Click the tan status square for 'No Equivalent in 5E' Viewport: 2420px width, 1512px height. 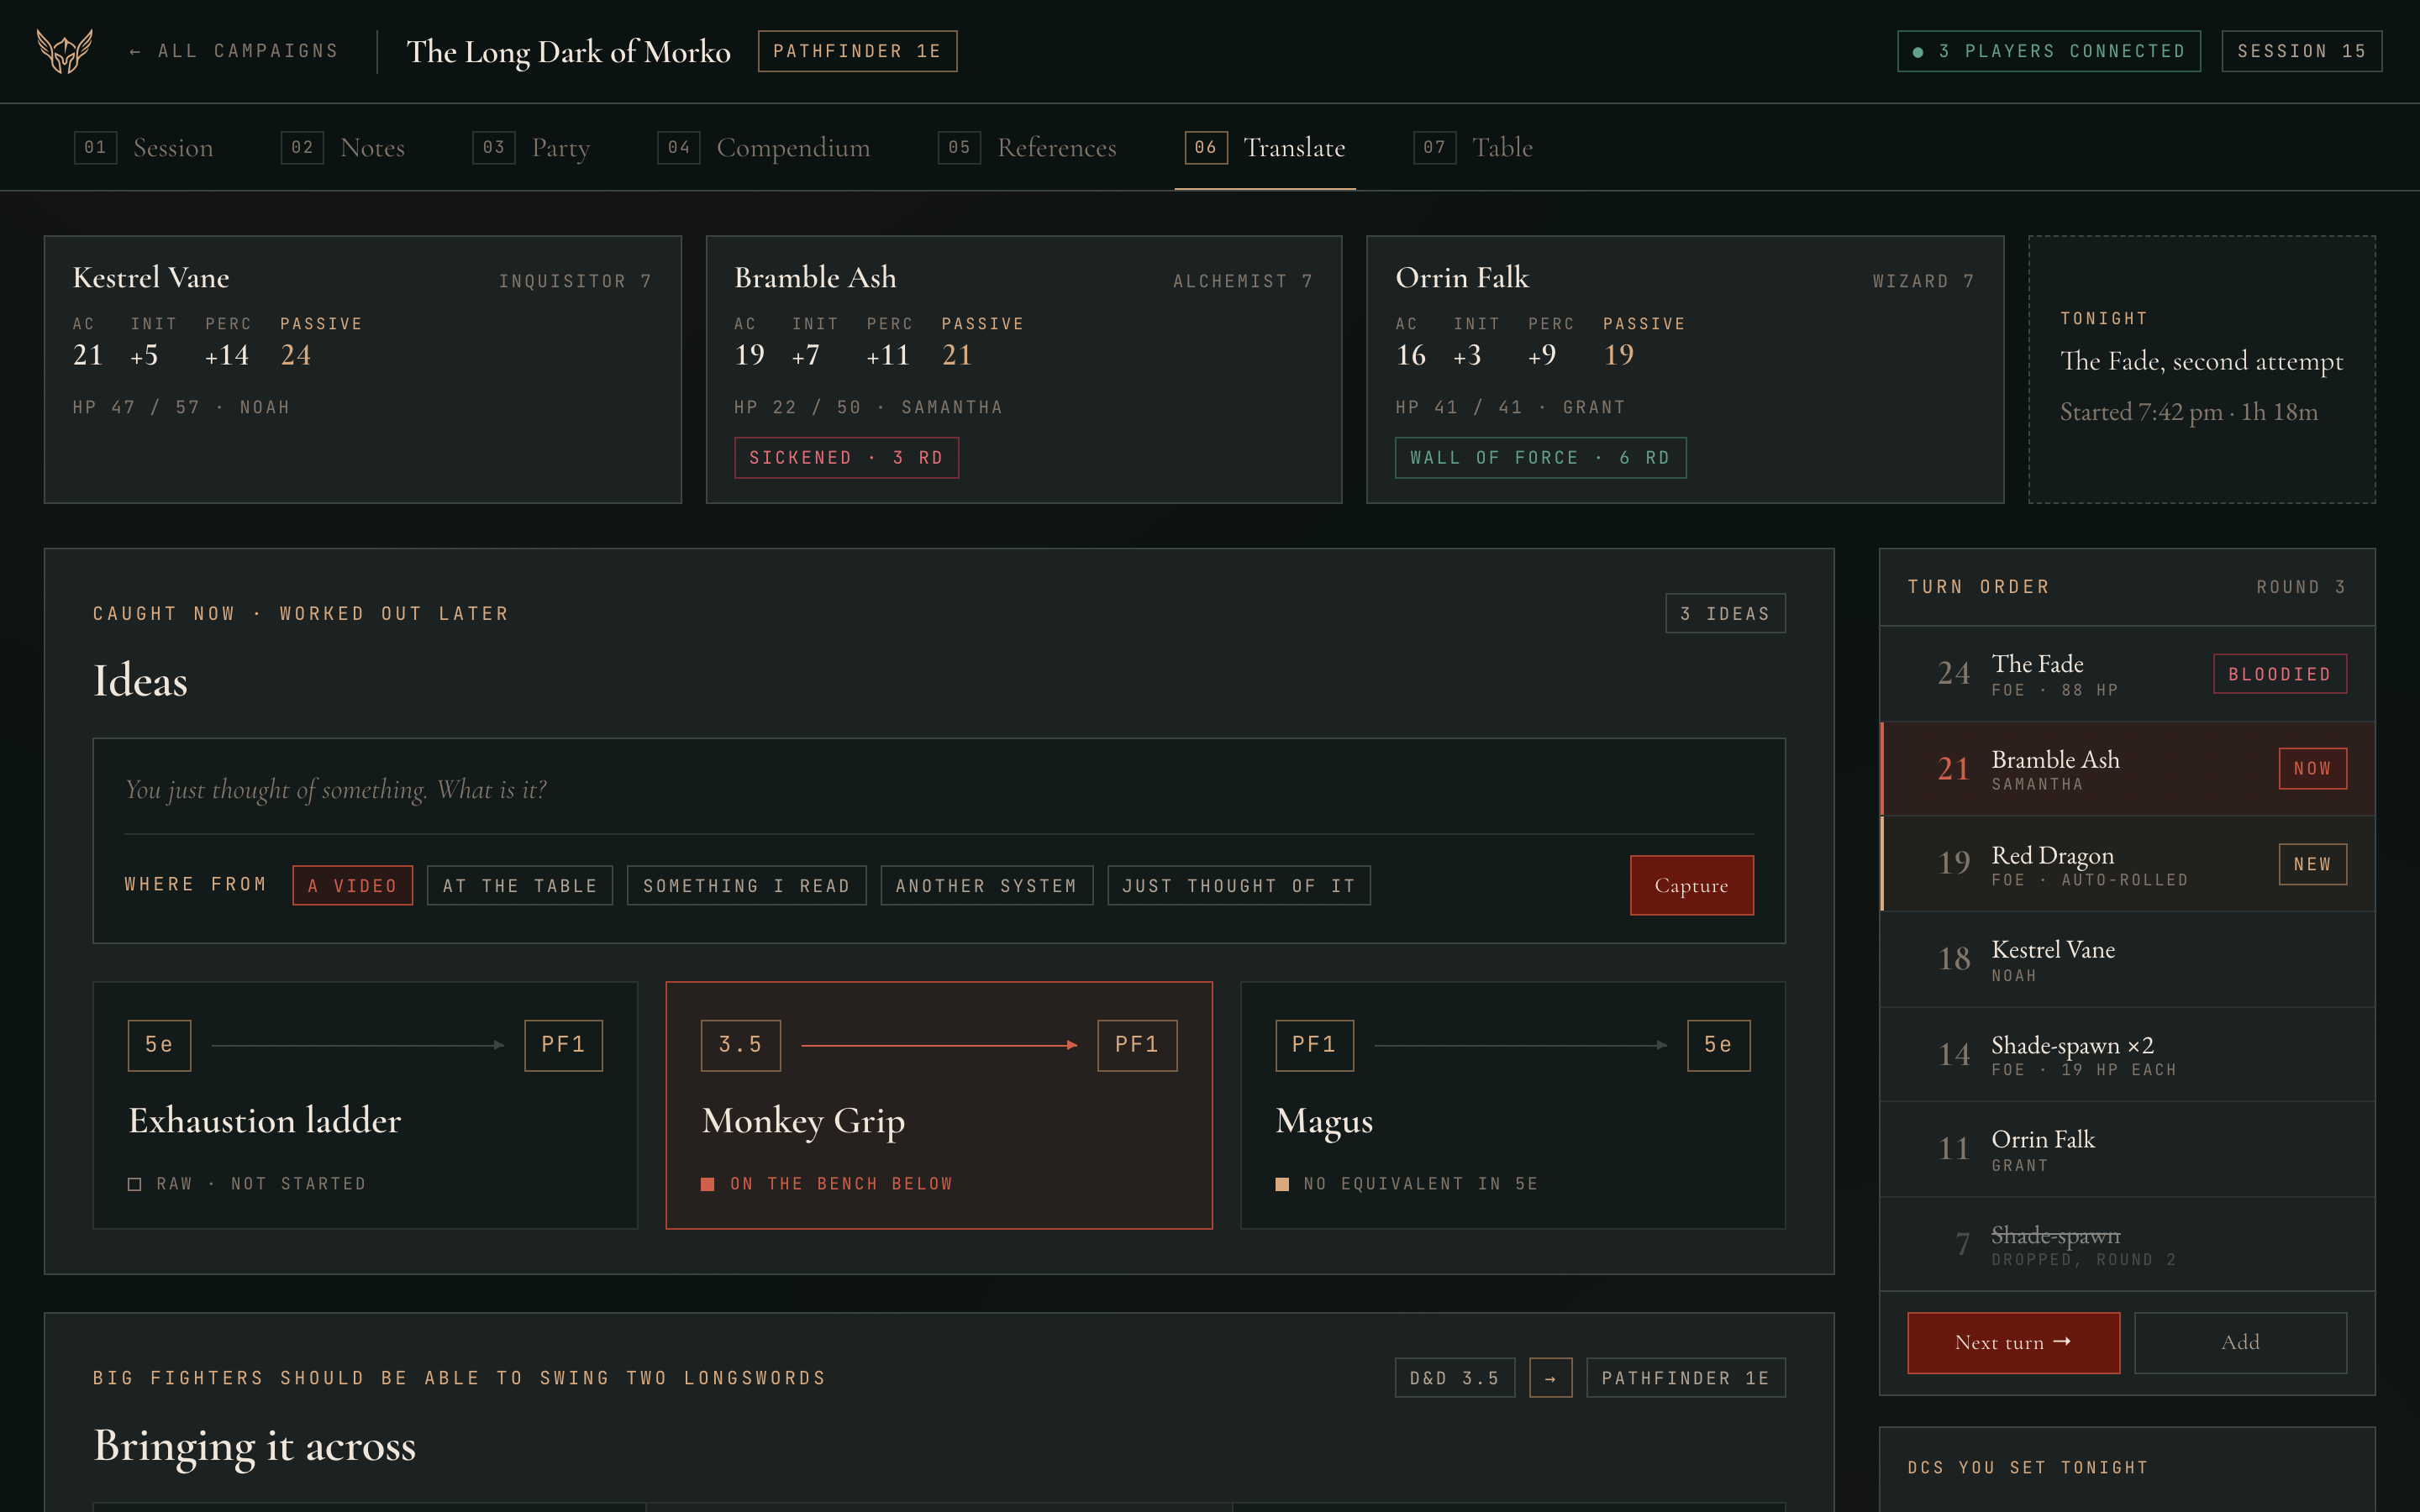[x=1282, y=1184]
